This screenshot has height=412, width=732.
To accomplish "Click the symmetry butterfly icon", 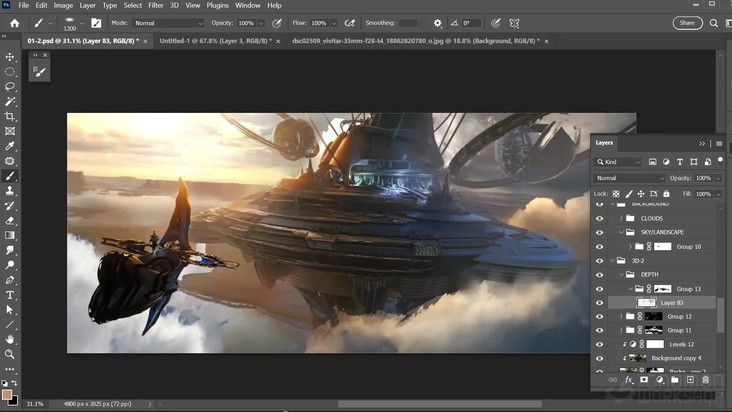I will pyautogui.click(x=514, y=23).
